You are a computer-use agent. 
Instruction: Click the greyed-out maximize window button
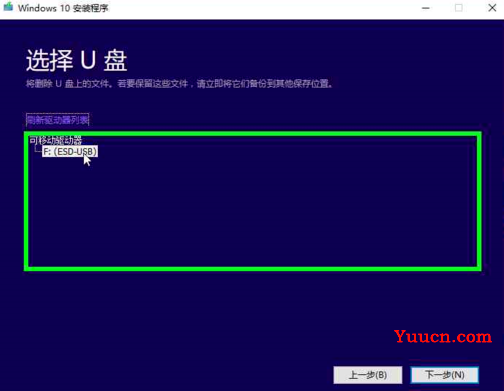[459, 8]
